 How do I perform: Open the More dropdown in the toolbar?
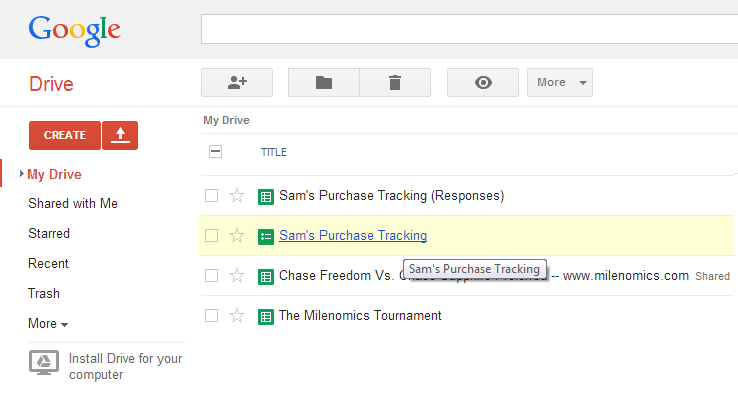(560, 82)
